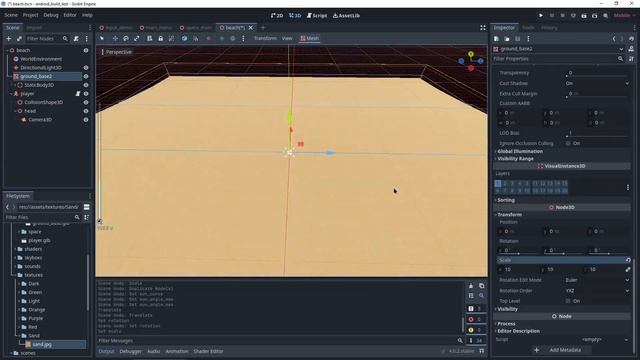Toggle distraction free mode icon
The width and height of the screenshot is (640, 360).
pos(483,28)
